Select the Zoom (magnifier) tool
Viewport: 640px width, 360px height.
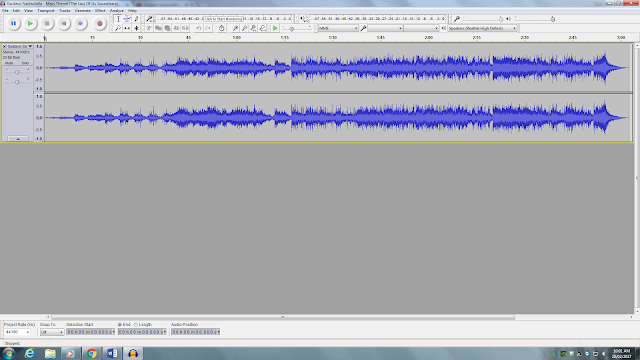(x=118, y=28)
